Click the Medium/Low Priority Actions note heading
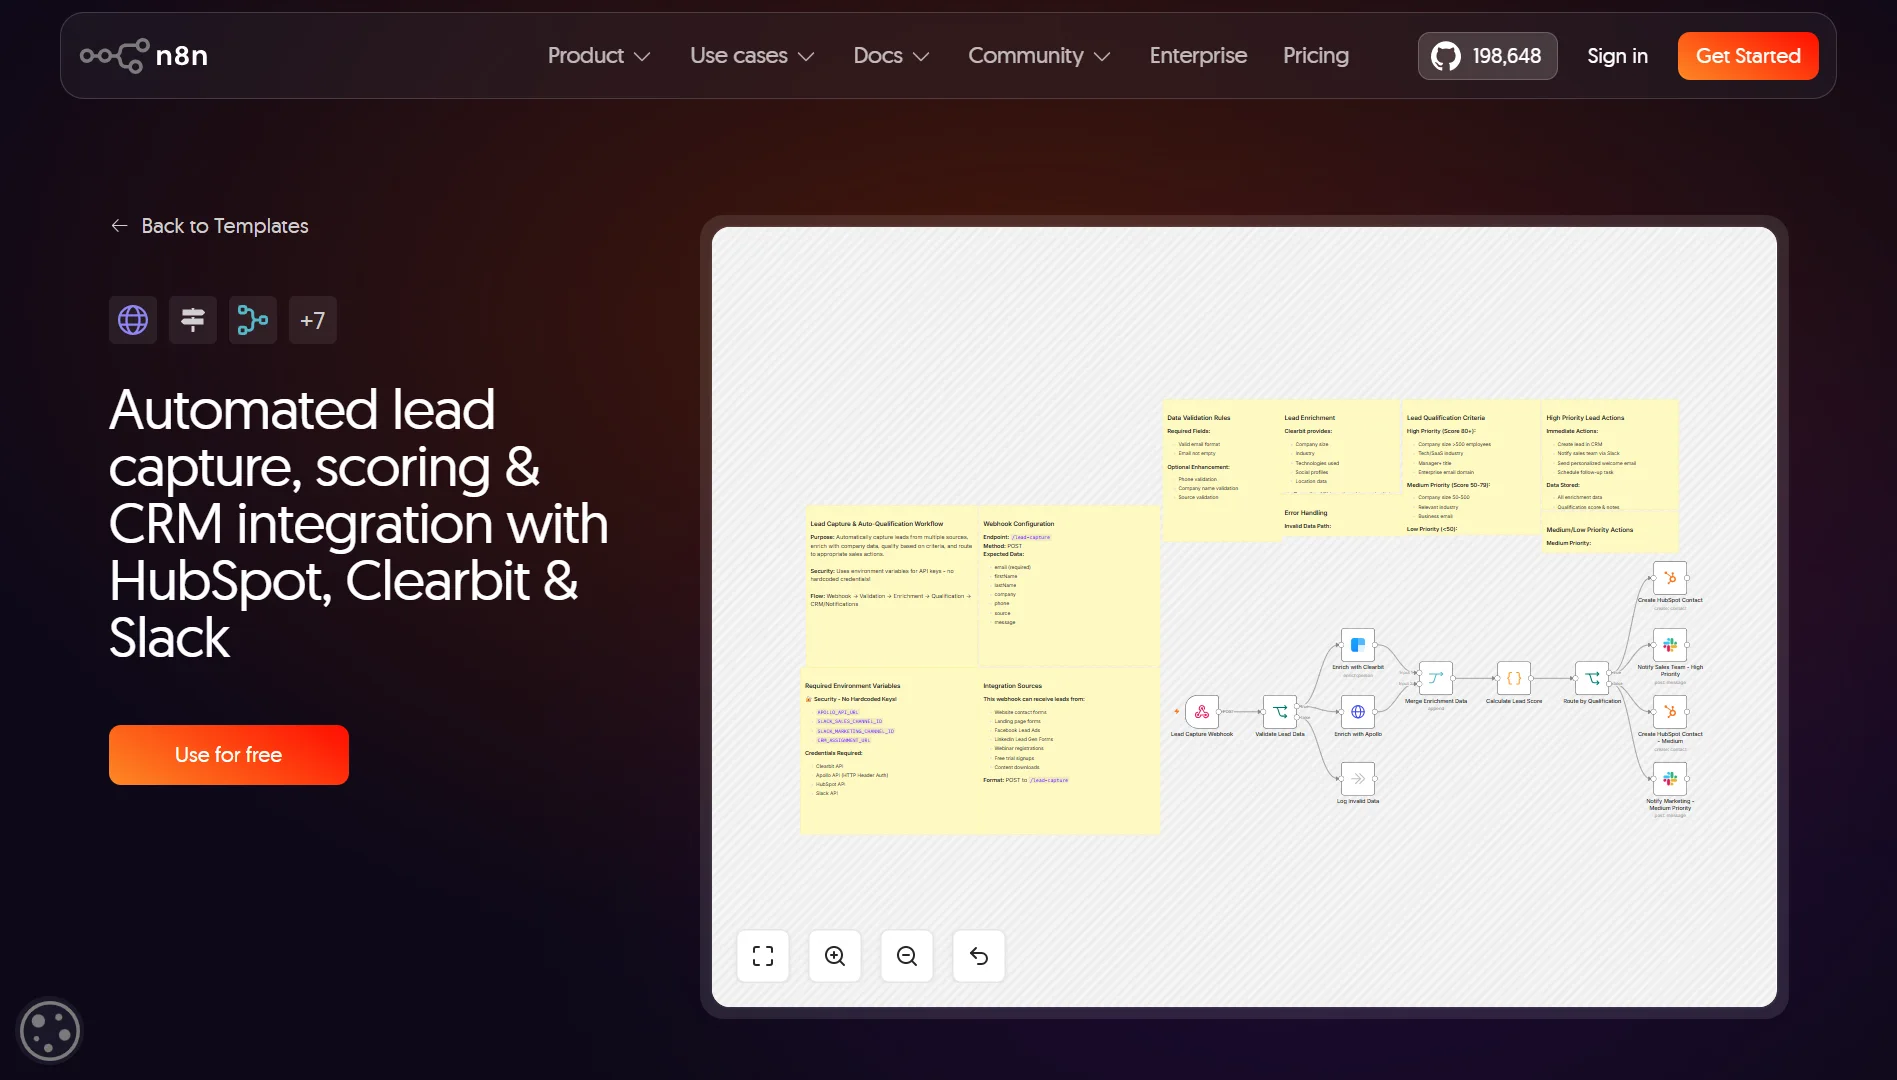Image resolution: width=1897 pixels, height=1080 pixels. [1589, 530]
